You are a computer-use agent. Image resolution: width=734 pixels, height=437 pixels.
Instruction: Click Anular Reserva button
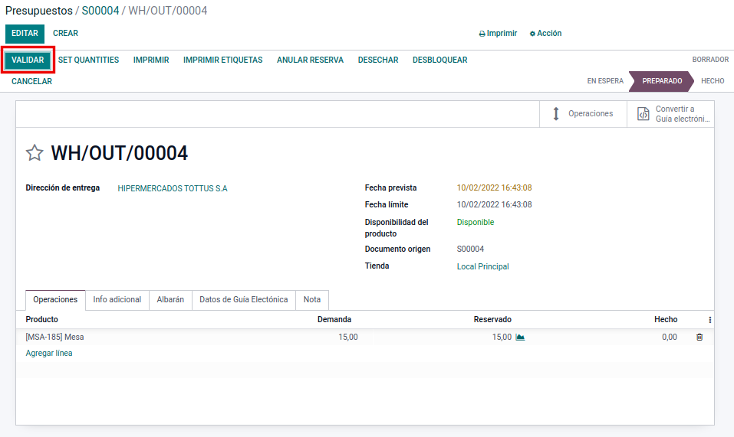310,60
